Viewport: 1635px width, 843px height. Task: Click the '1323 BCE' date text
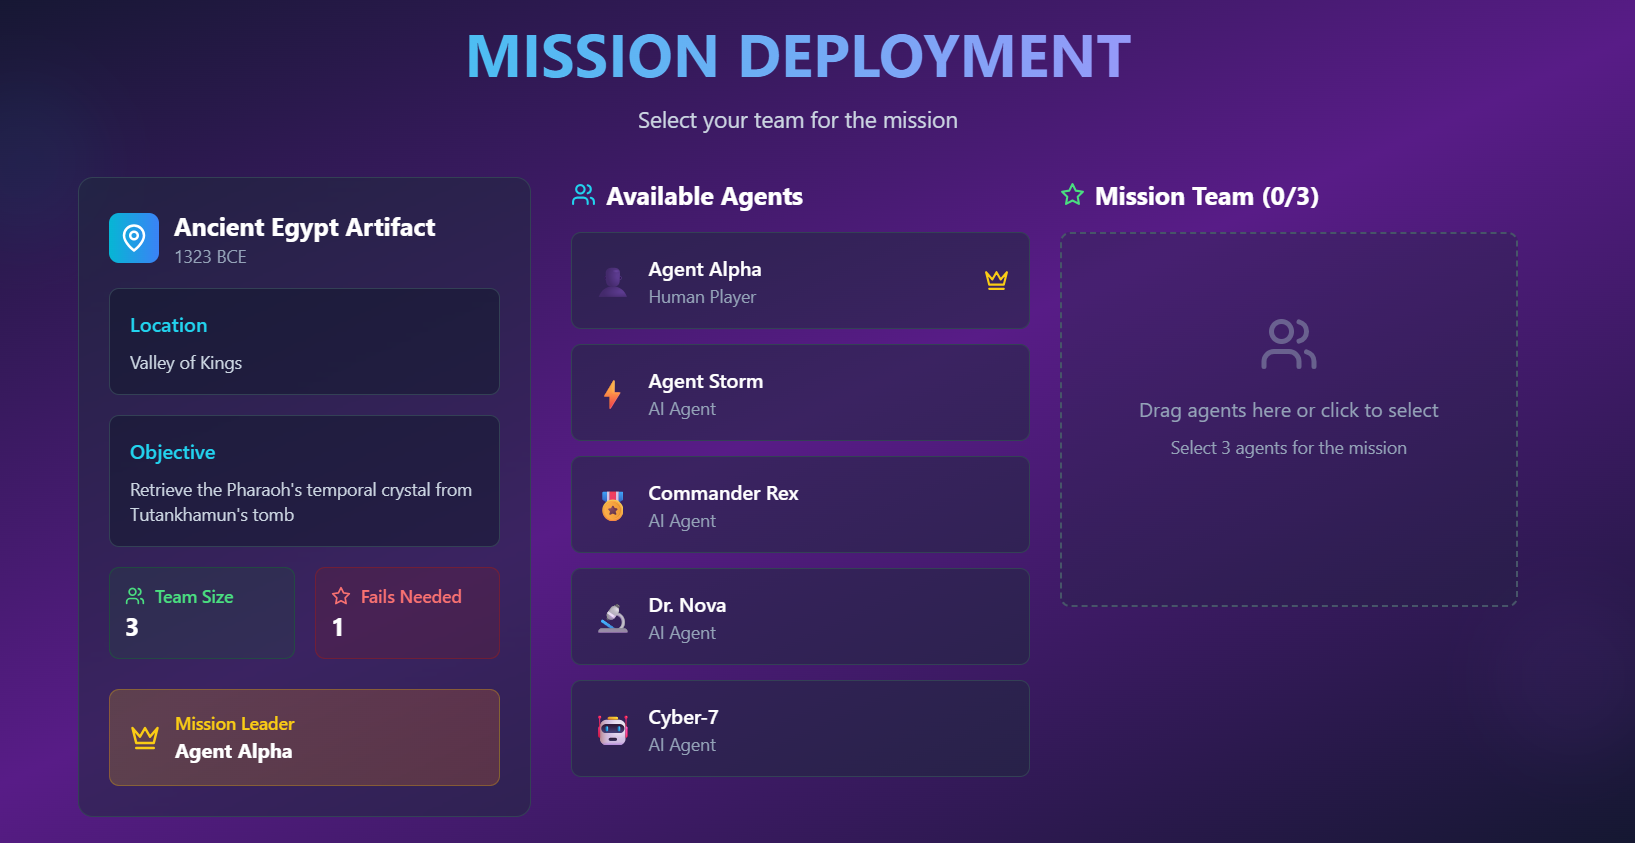click(210, 257)
